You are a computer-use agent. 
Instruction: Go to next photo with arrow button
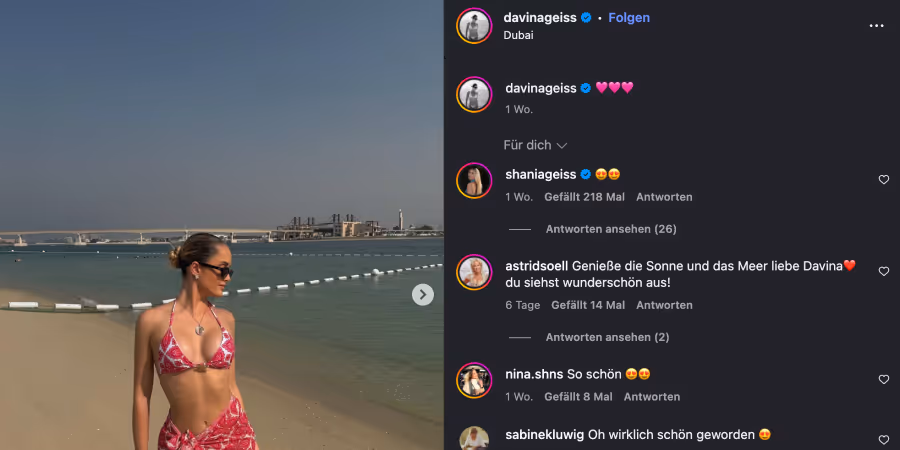click(x=422, y=294)
